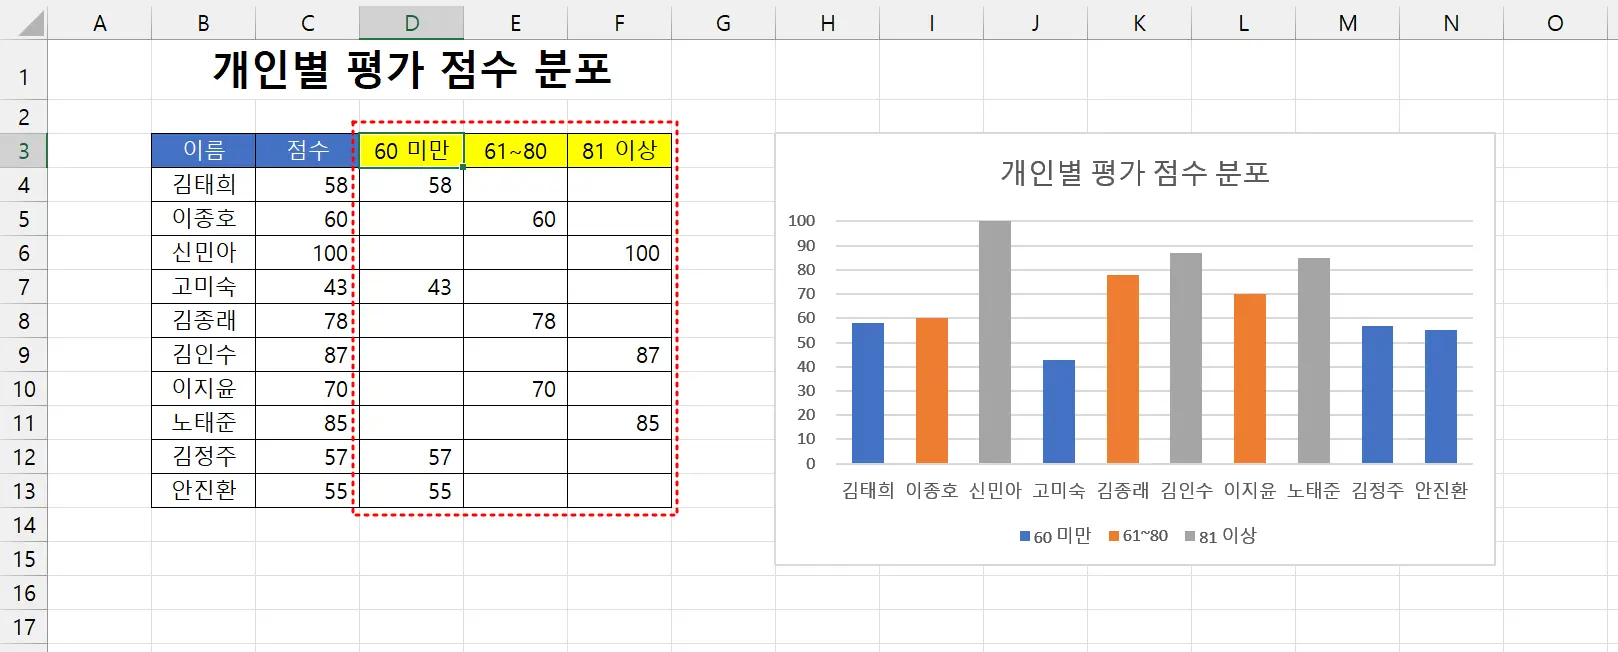Click the y-axis value 50 on chart

click(x=806, y=342)
